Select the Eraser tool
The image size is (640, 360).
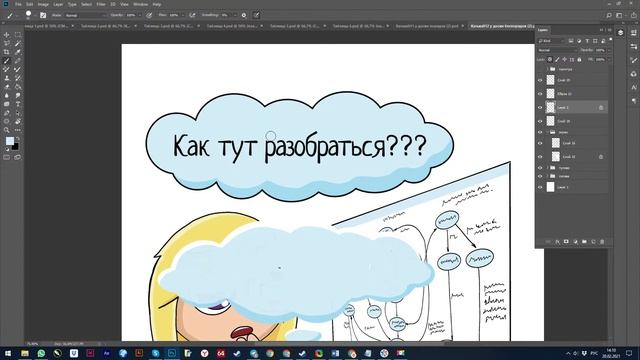(x=6, y=87)
